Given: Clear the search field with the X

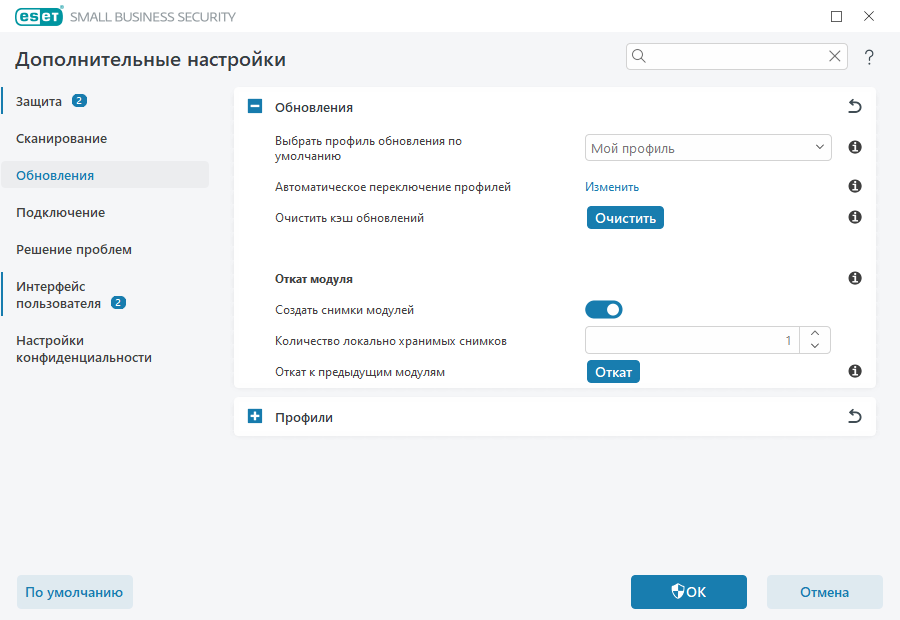Looking at the screenshot, I should (835, 56).
